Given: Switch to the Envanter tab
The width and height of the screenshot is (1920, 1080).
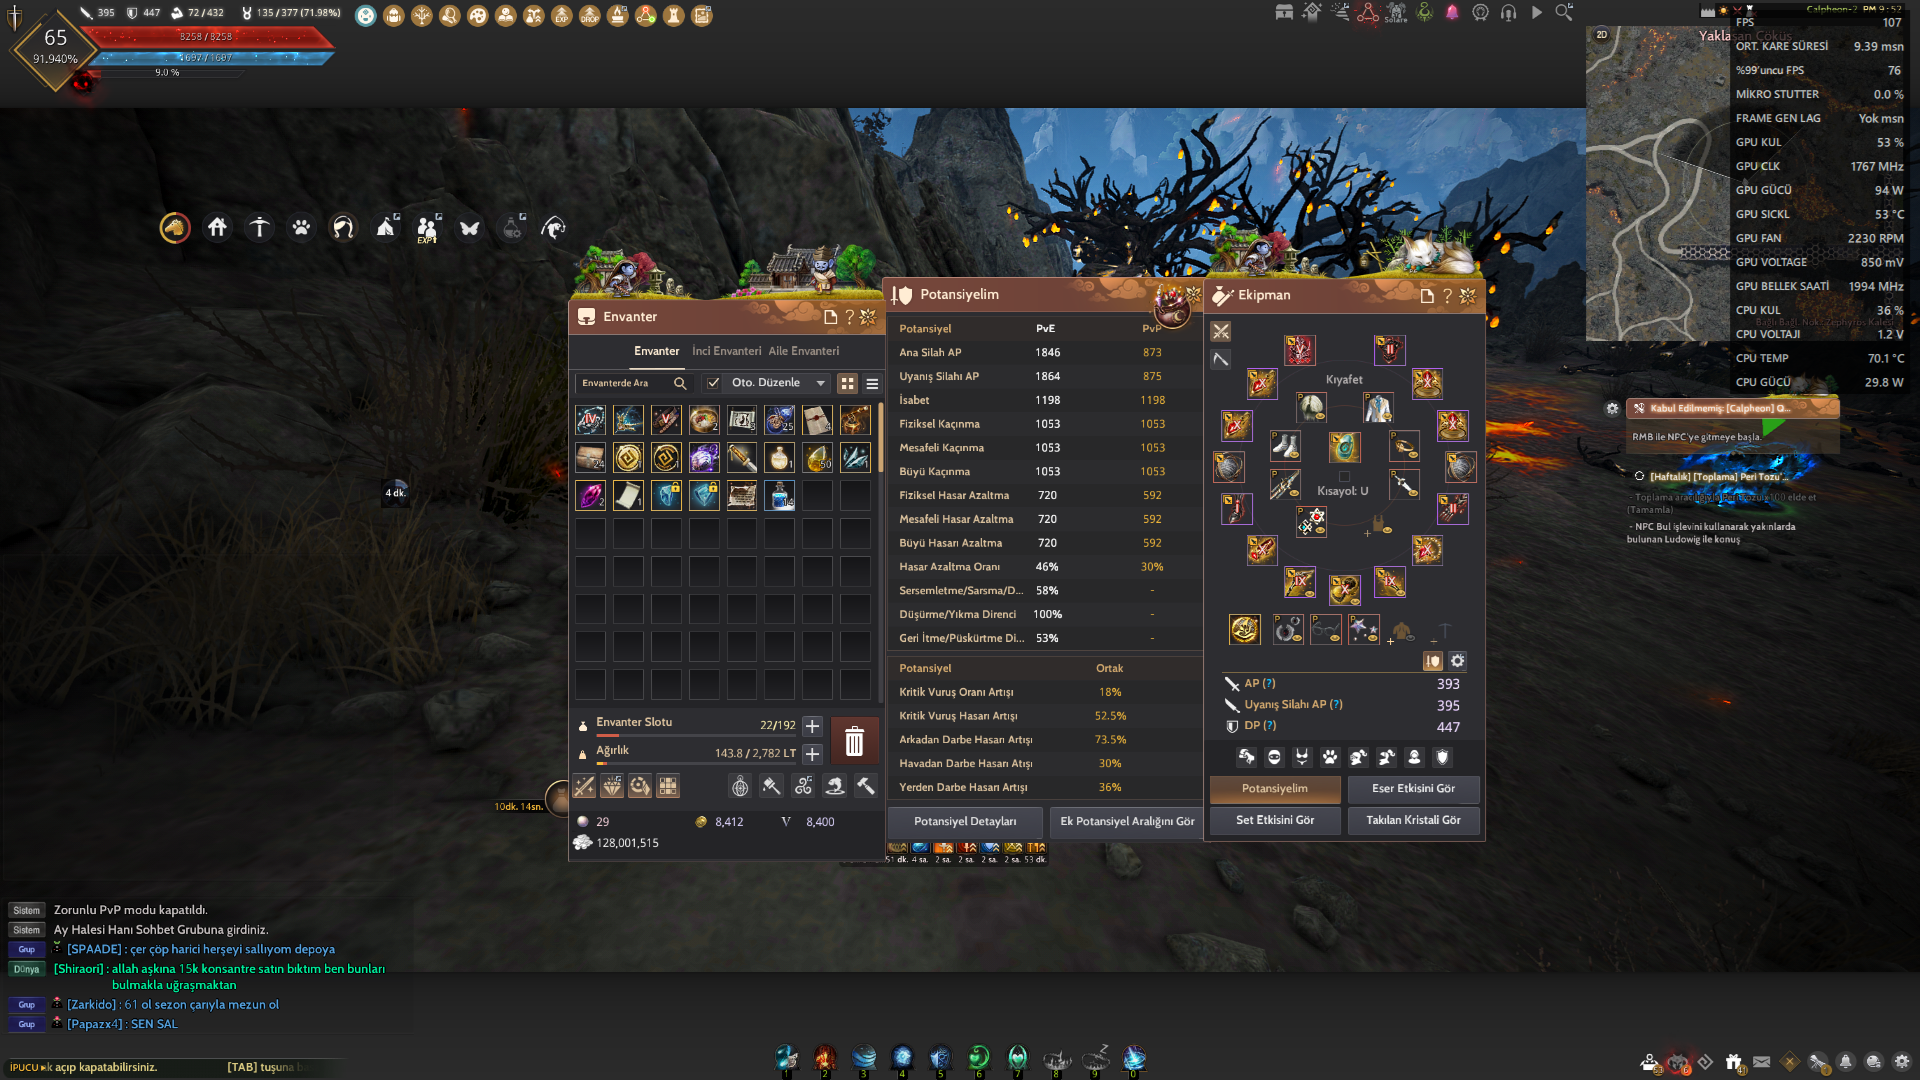Looking at the screenshot, I should pos(656,351).
